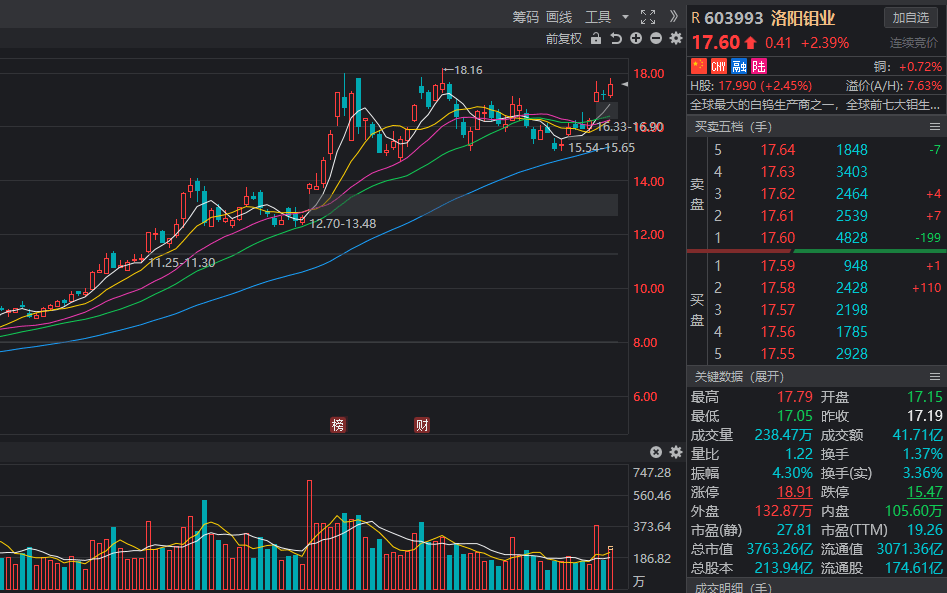Image resolution: width=947 pixels, height=593 pixels.
Task: Toggle fullscreen chart view icon
Action: (647, 17)
